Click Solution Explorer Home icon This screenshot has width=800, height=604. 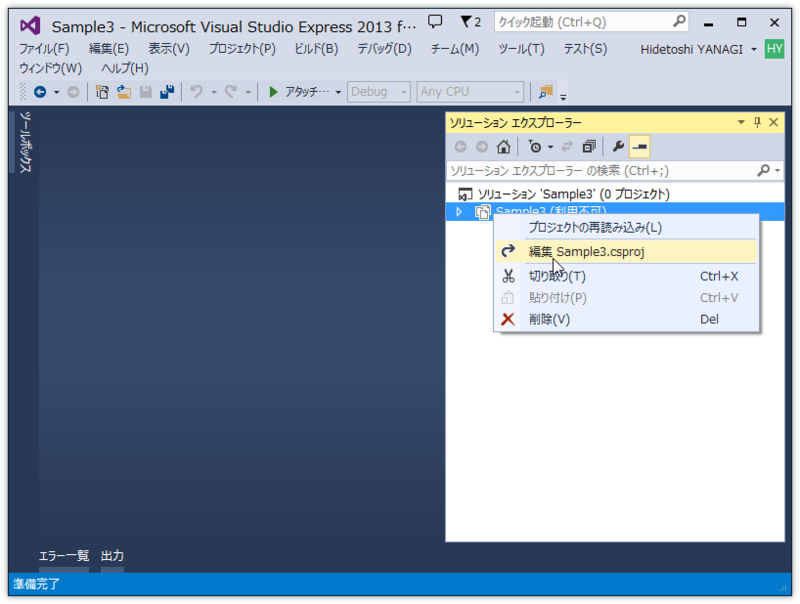(x=504, y=147)
